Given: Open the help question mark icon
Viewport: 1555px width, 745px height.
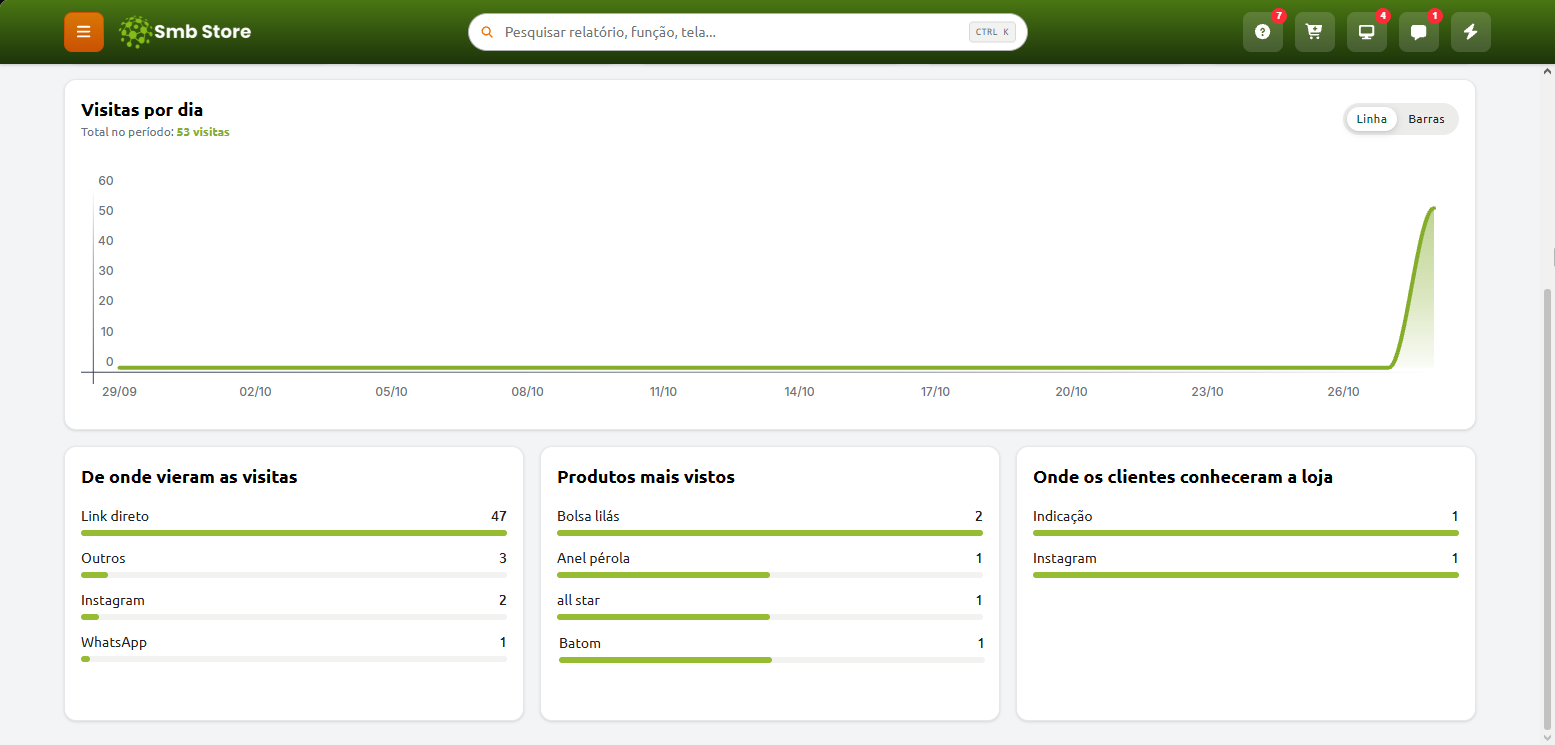Looking at the screenshot, I should tap(1263, 32).
